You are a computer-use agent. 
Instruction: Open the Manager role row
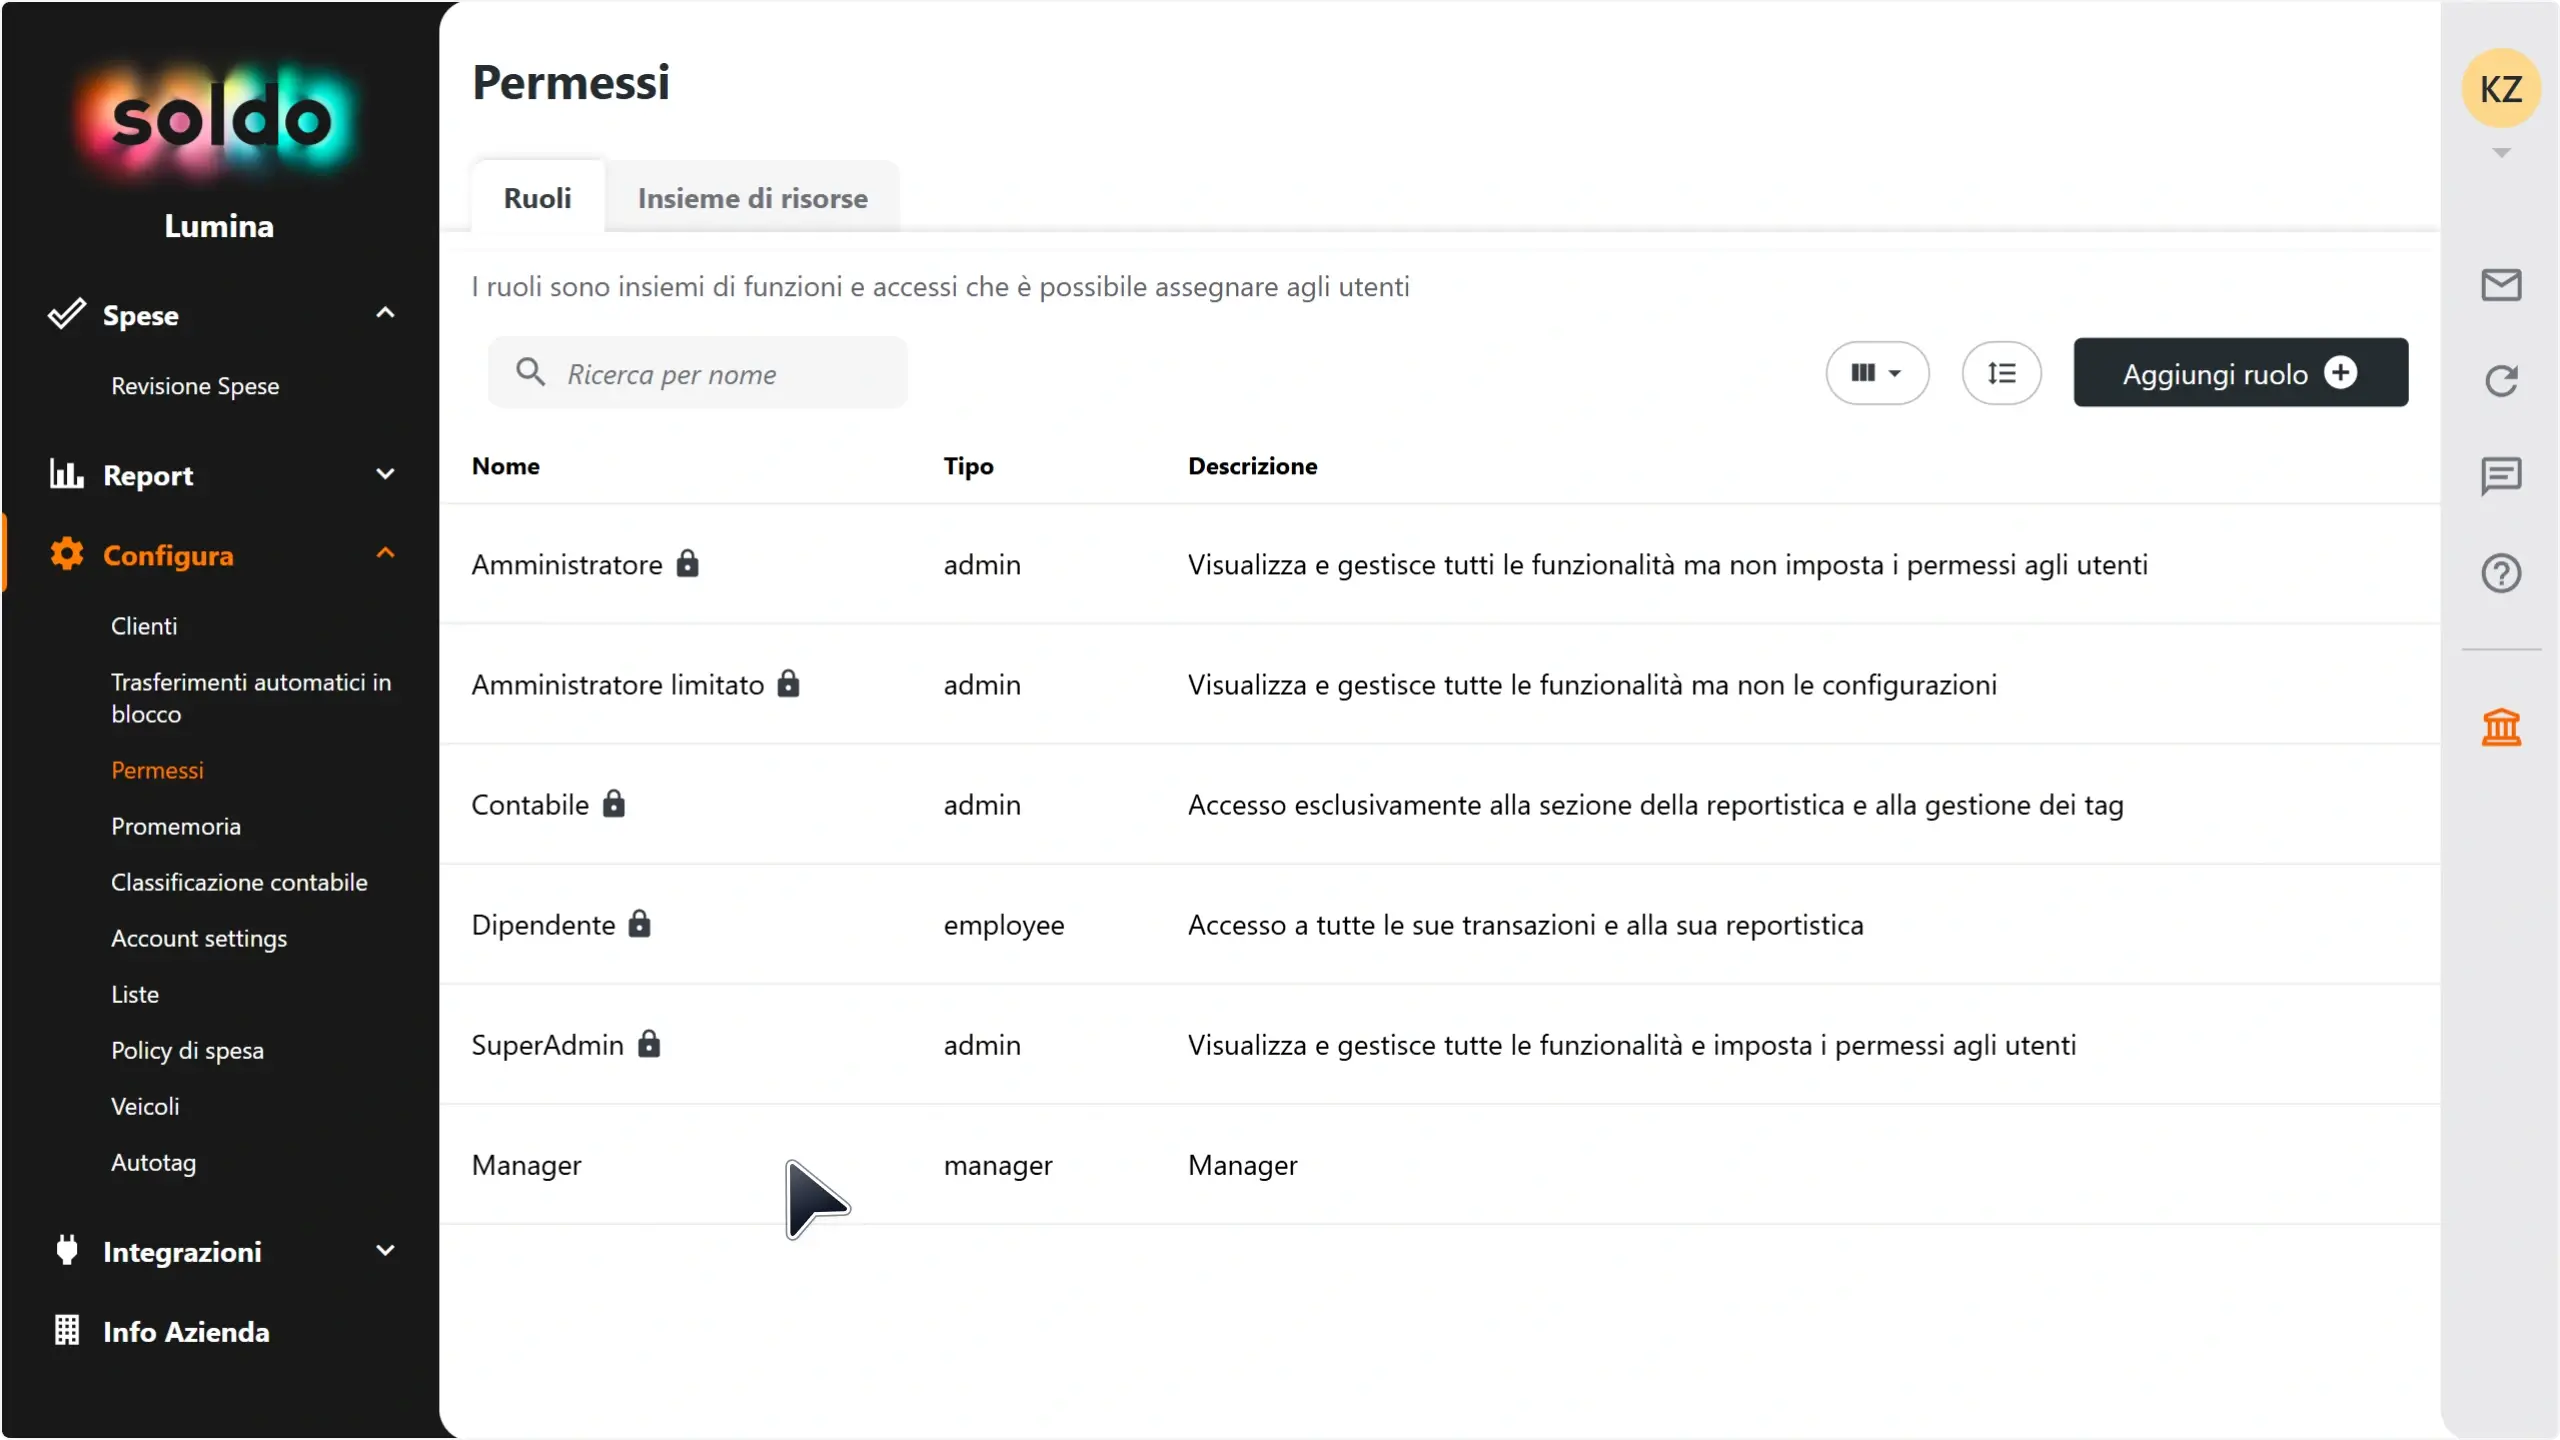pos(1439,1164)
